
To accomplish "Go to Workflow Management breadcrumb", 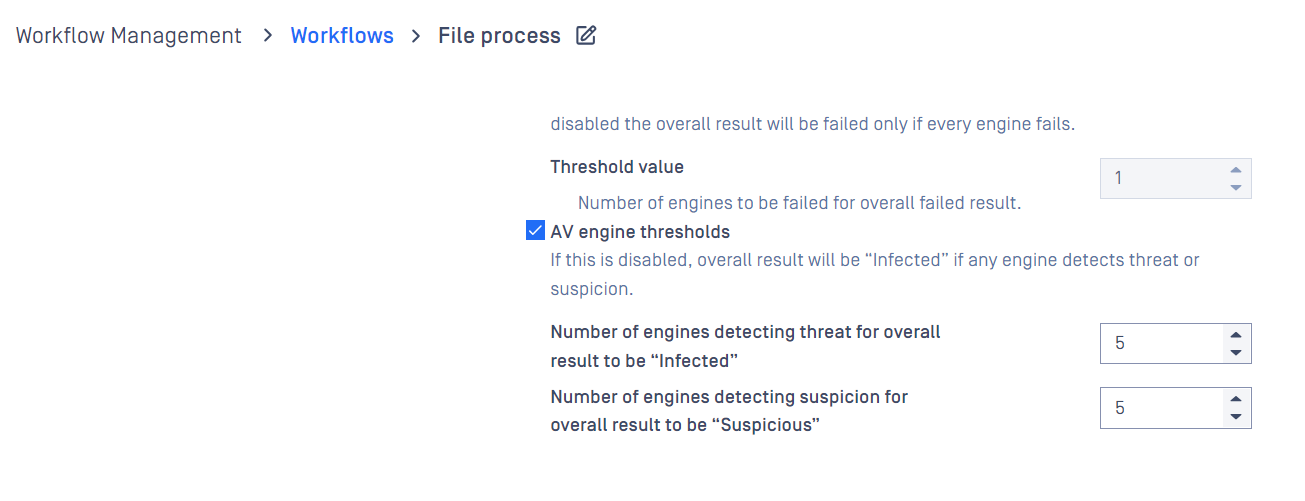I will [x=129, y=36].
